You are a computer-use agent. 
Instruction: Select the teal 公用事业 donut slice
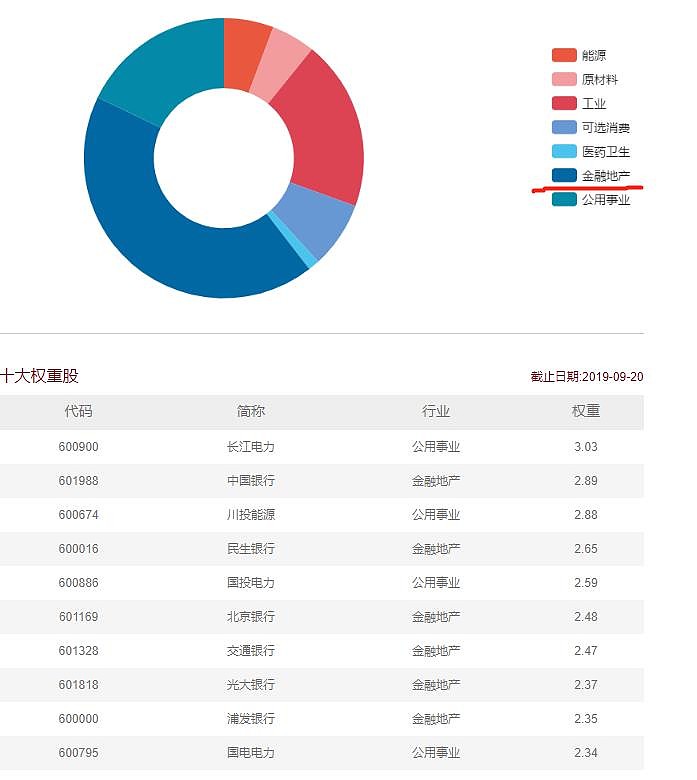point(169,72)
